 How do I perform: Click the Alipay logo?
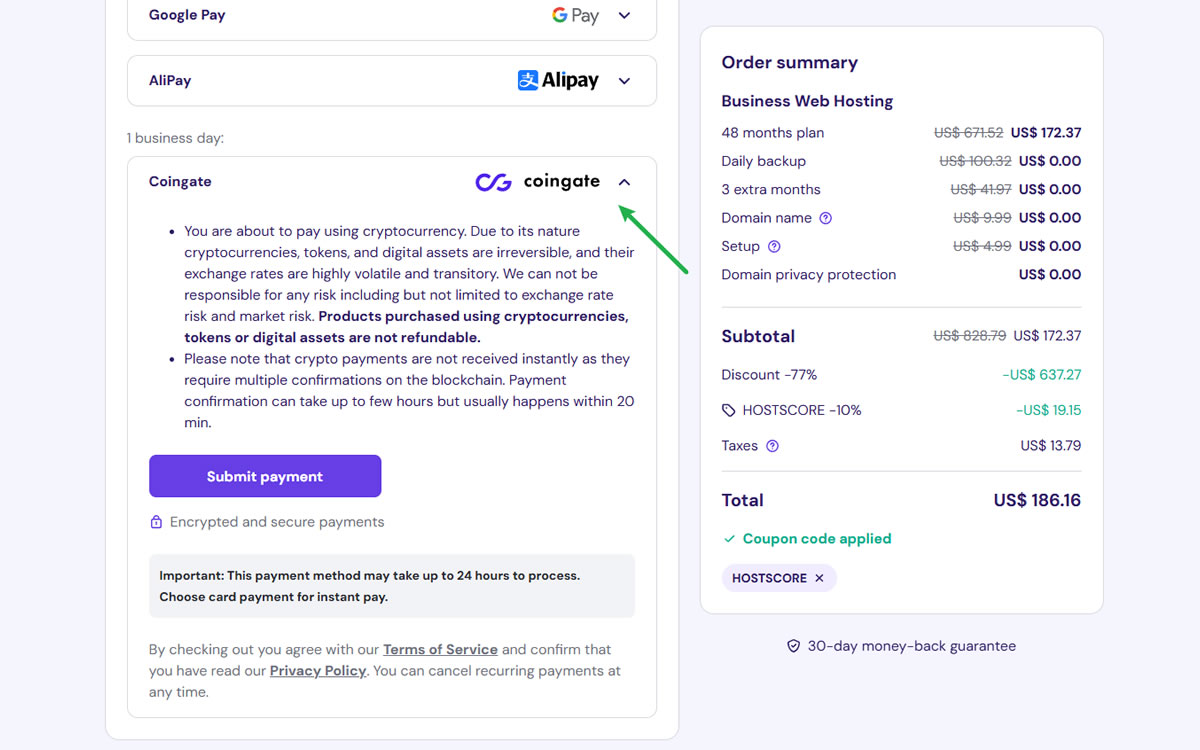pyautogui.click(x=558, y=80)
